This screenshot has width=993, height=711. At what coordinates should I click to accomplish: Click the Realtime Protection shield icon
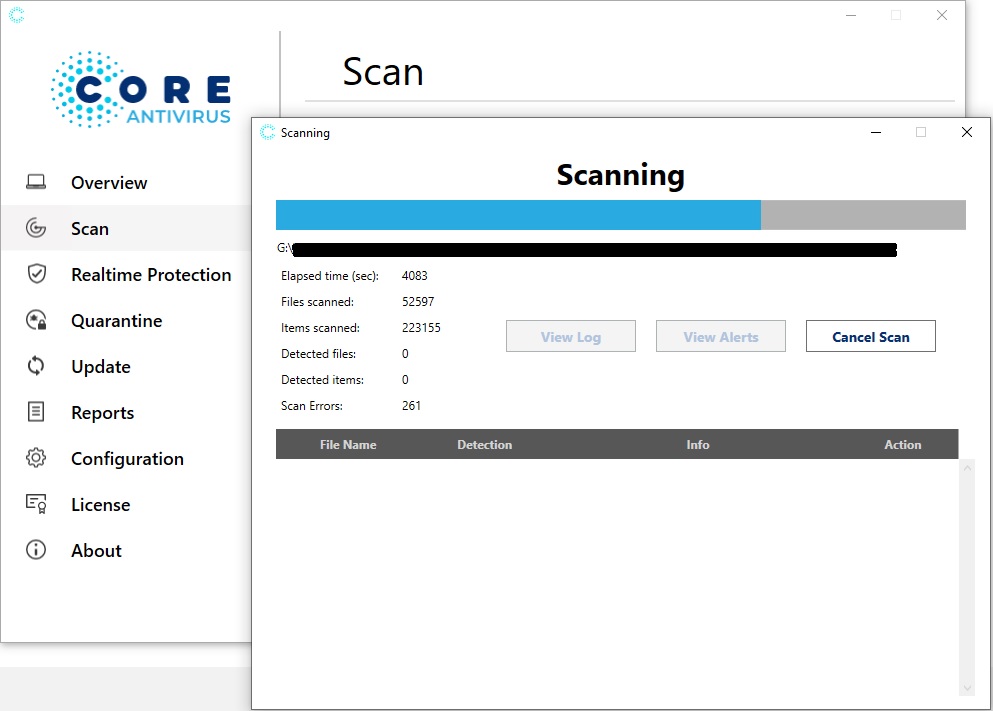point(36,274)
